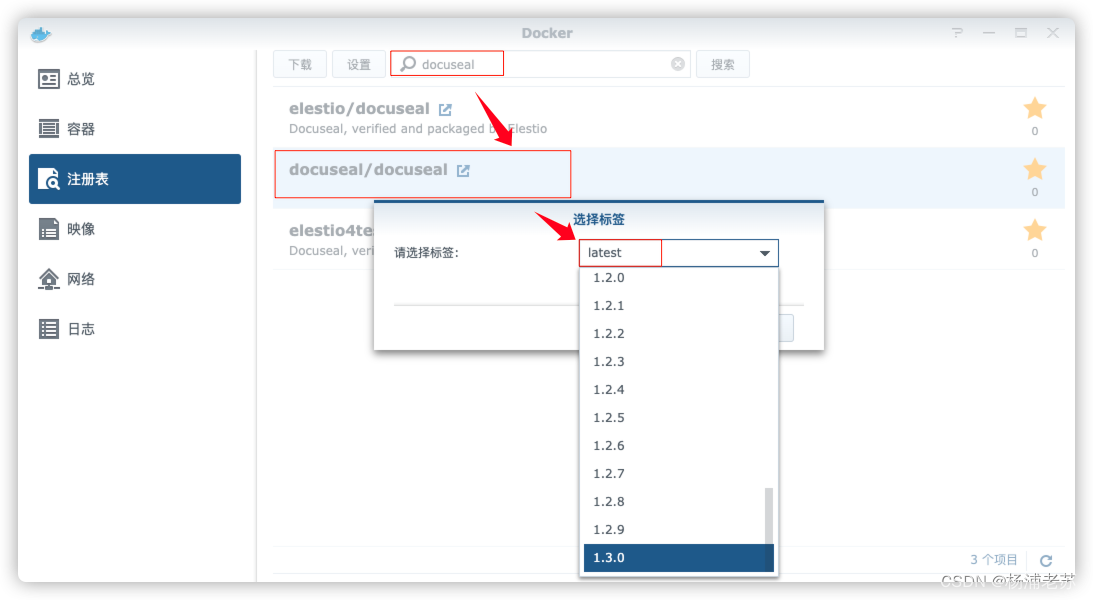Choose tag 1.2.4 from list
The image size is (1093, 600).
678,389
